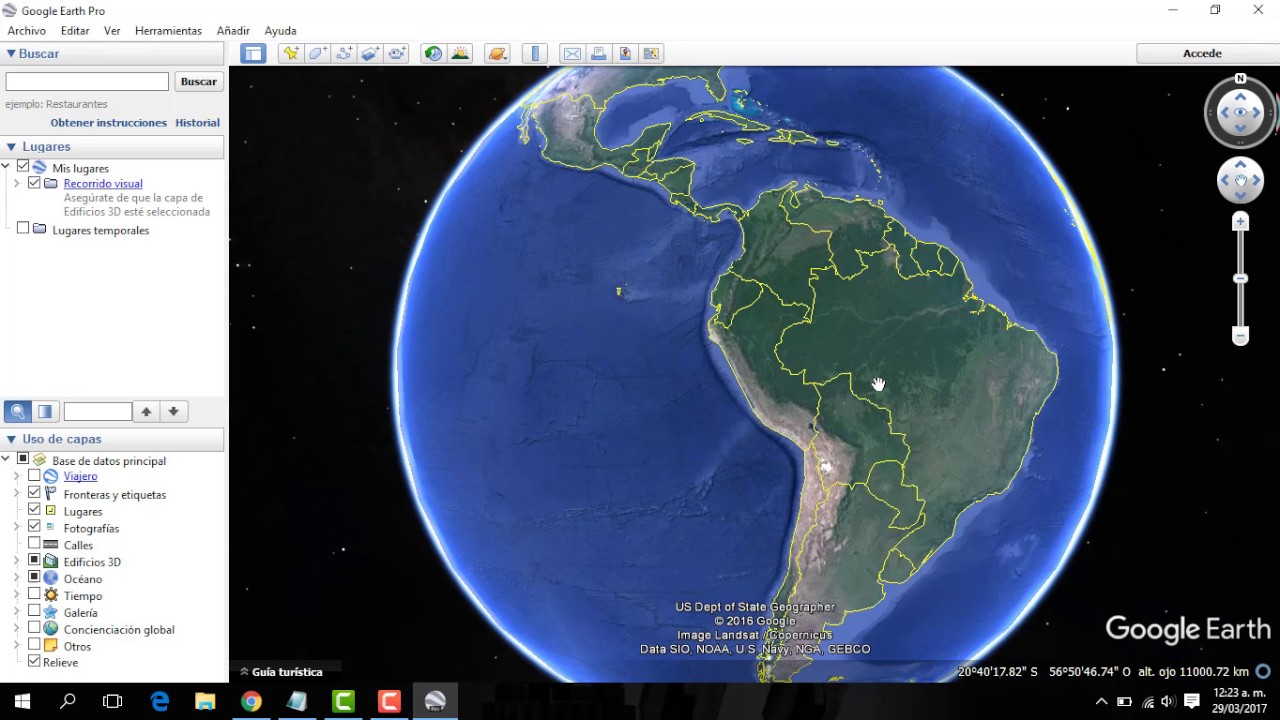Click the North 'N' compass marker
The width and height of the screenshot is (1280, 720).
pos(1240,78)
